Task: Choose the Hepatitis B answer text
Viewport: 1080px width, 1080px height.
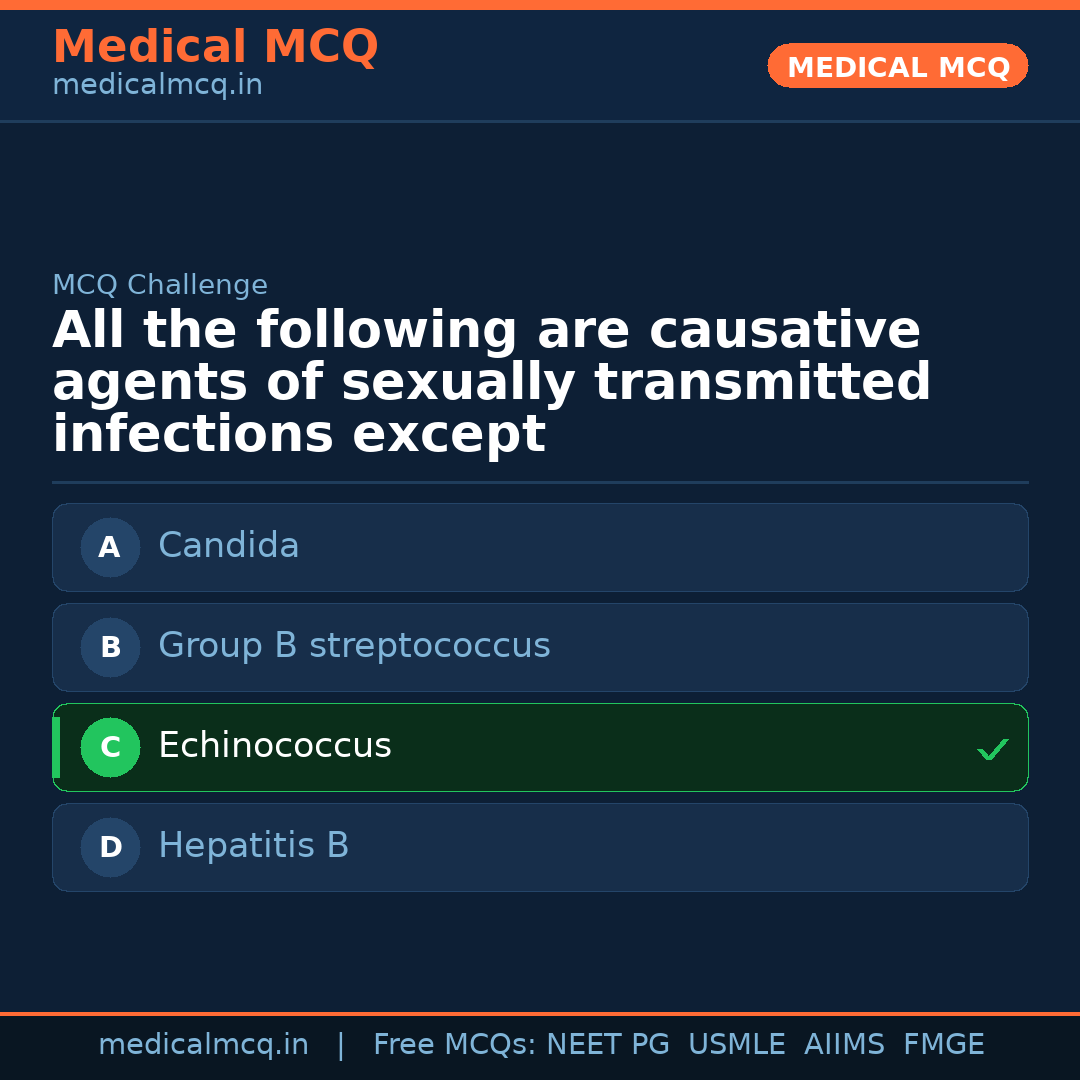Action: (x=254, y=846)
